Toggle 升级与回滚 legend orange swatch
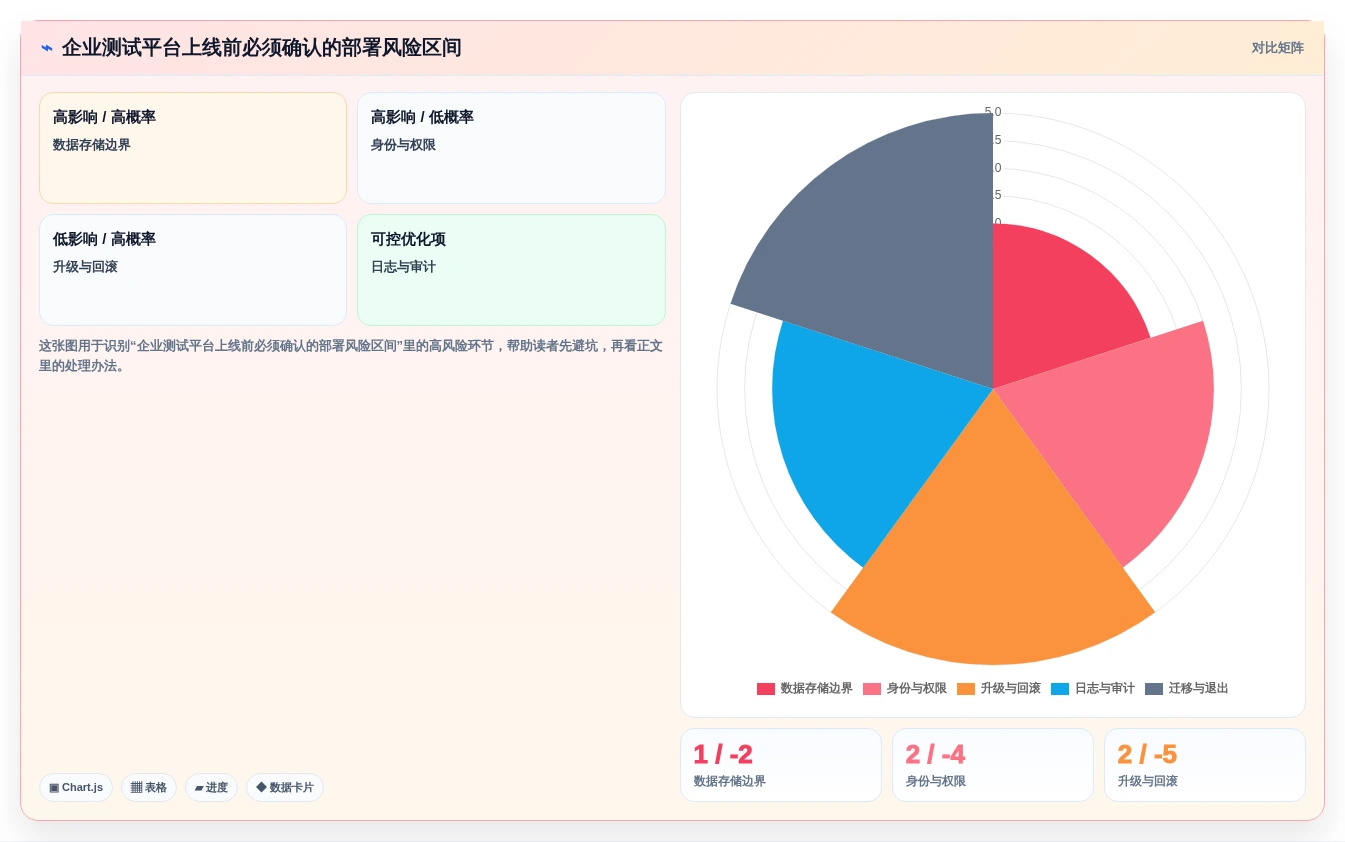This screenshot has height=842, width=1345. (x=966, y=689)
